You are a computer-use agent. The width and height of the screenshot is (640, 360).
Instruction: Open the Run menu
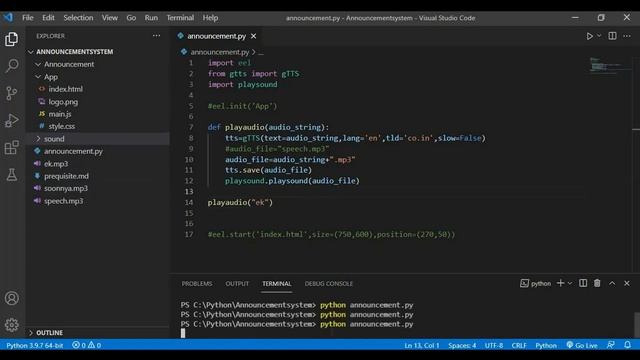pos(151,18)
